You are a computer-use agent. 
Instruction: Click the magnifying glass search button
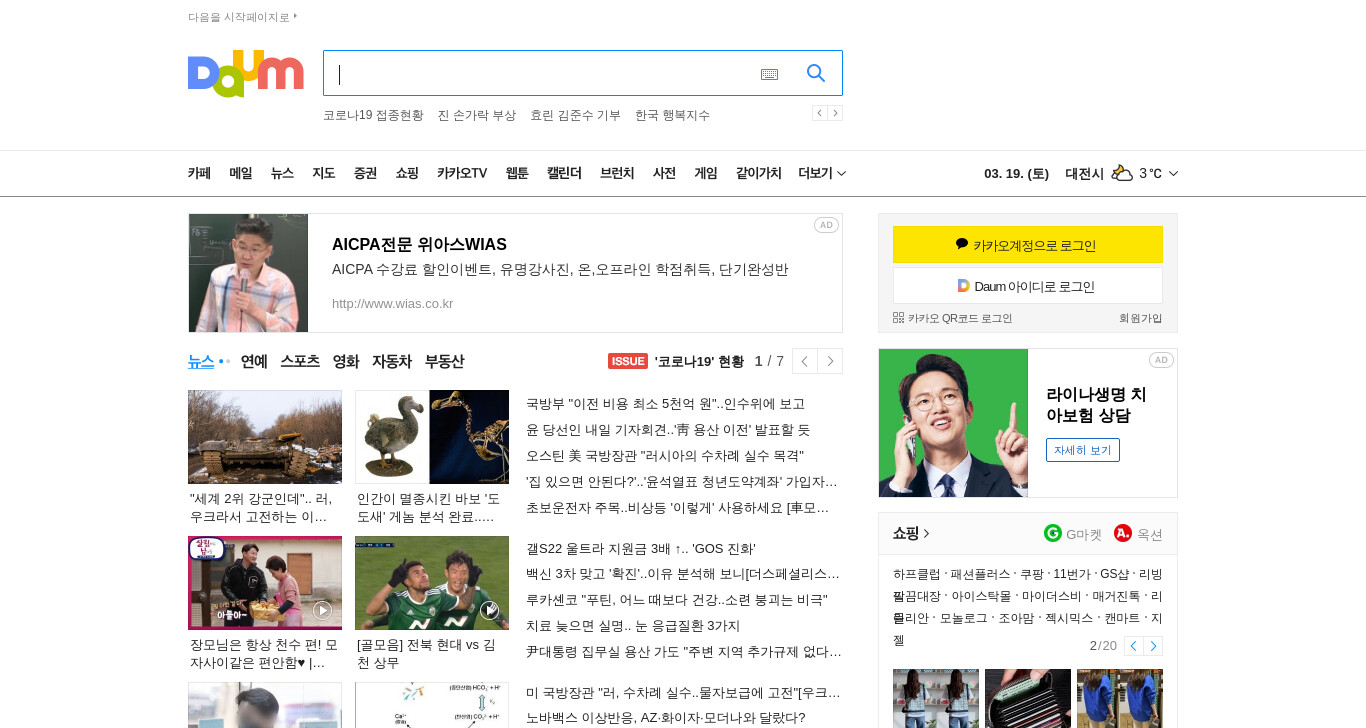click(x=816, y=73)
